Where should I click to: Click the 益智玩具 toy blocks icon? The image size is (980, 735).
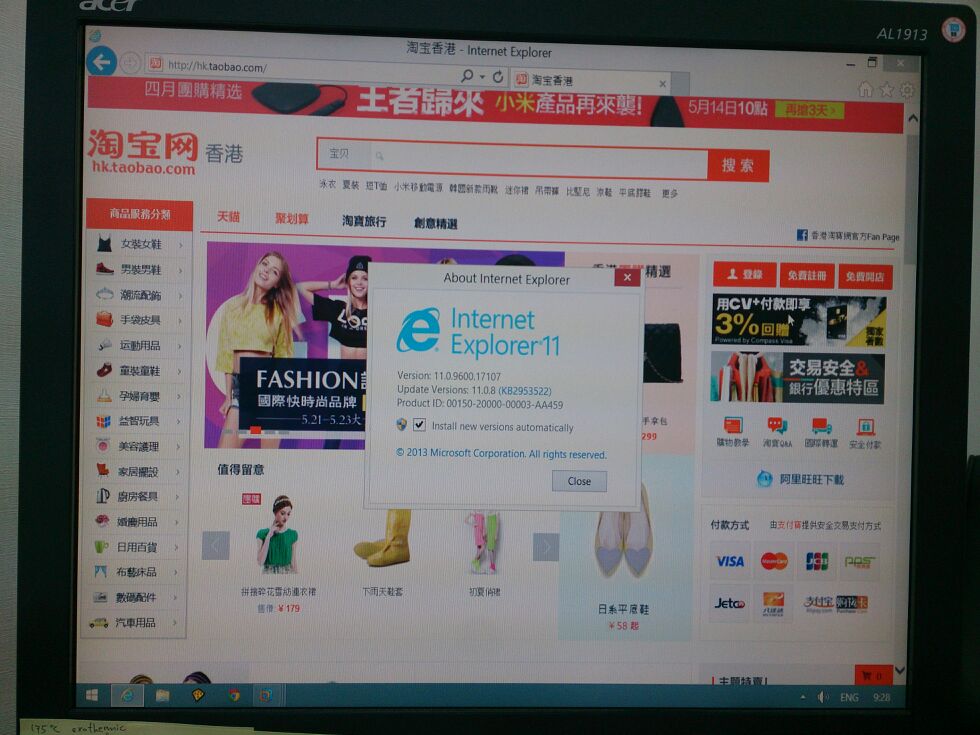[103, 421]
